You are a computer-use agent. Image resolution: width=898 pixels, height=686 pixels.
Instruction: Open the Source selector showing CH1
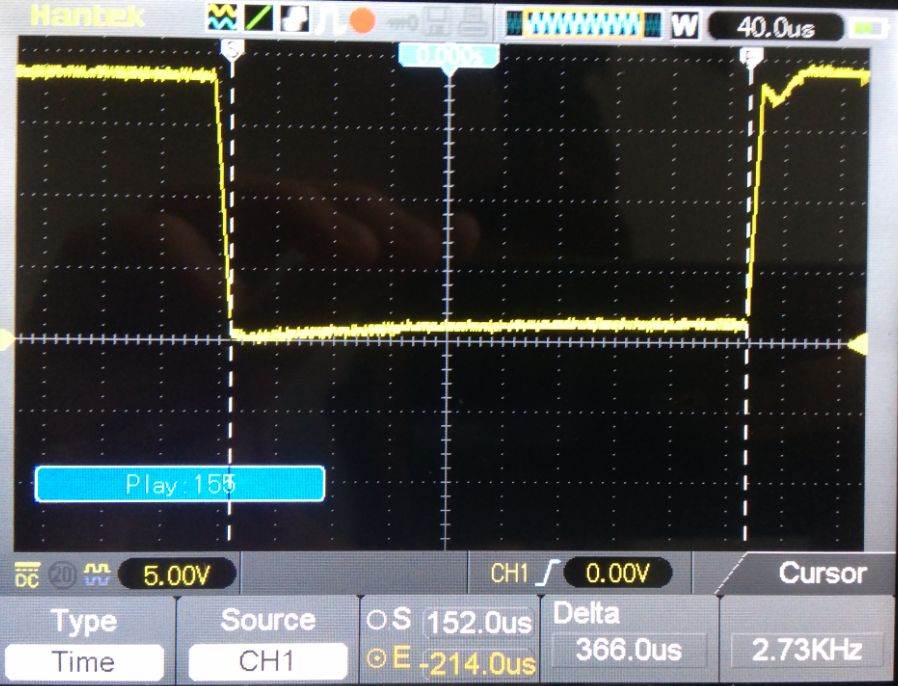267,661
